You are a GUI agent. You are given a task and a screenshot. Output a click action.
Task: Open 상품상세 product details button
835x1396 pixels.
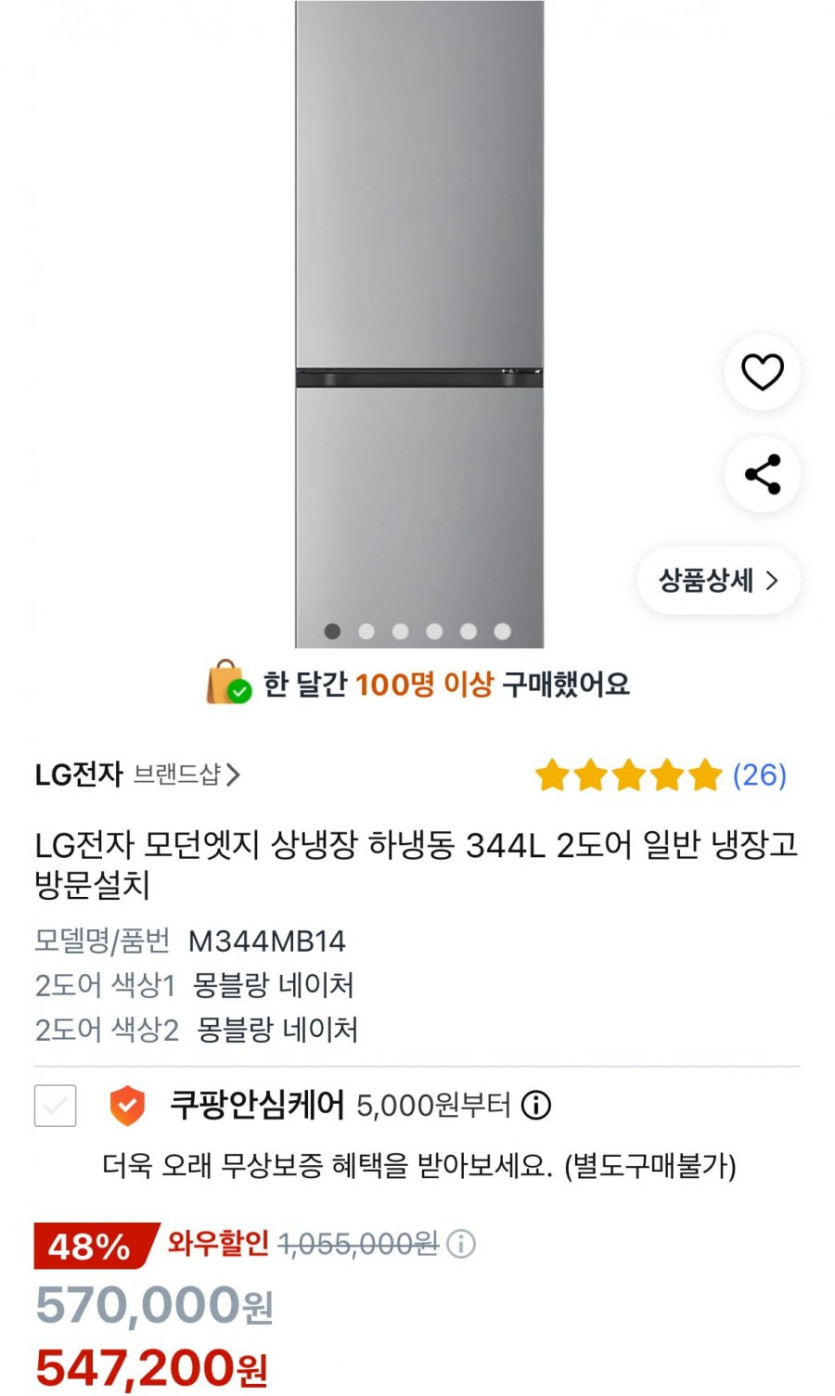(718, 581)
